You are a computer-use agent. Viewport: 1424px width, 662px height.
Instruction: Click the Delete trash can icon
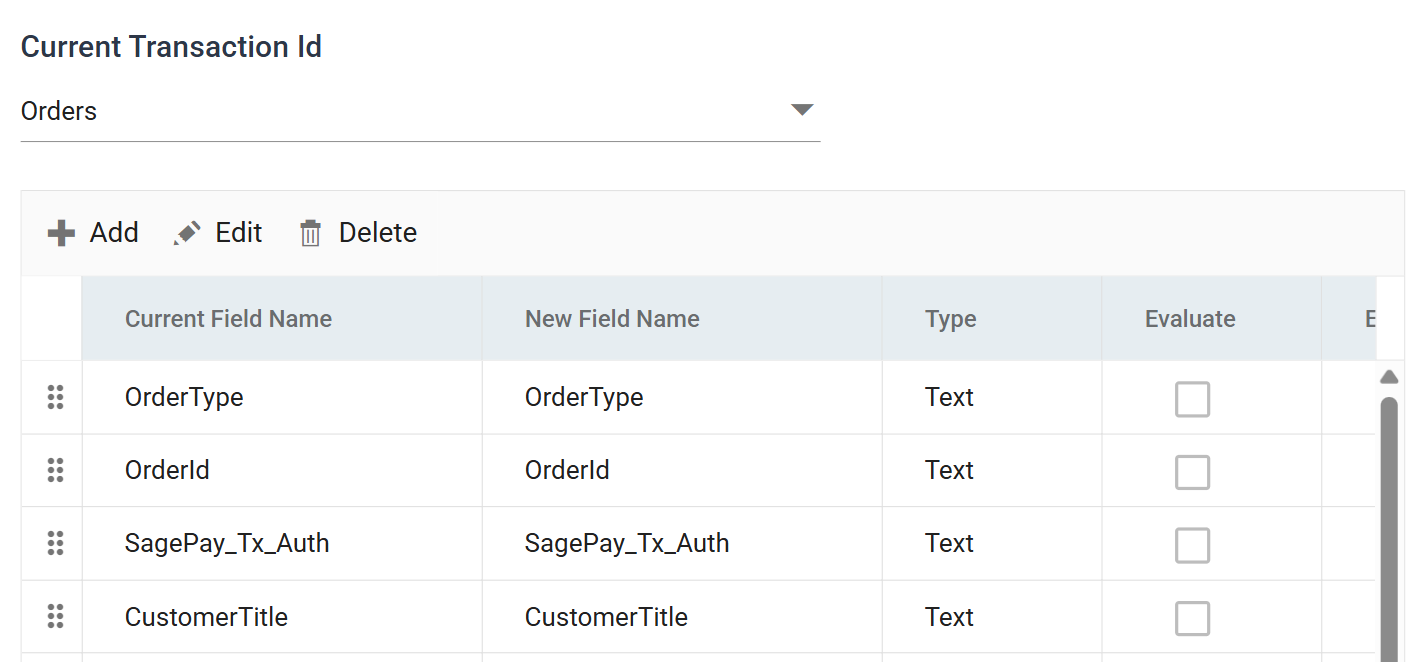tap(311, 233)
